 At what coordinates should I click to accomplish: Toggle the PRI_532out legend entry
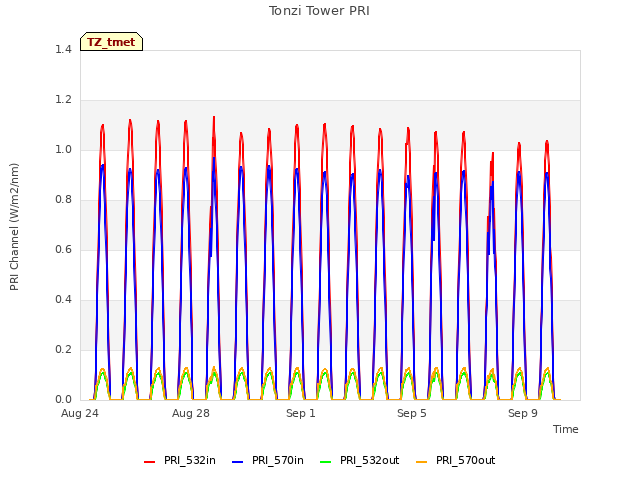click(360, 461)
